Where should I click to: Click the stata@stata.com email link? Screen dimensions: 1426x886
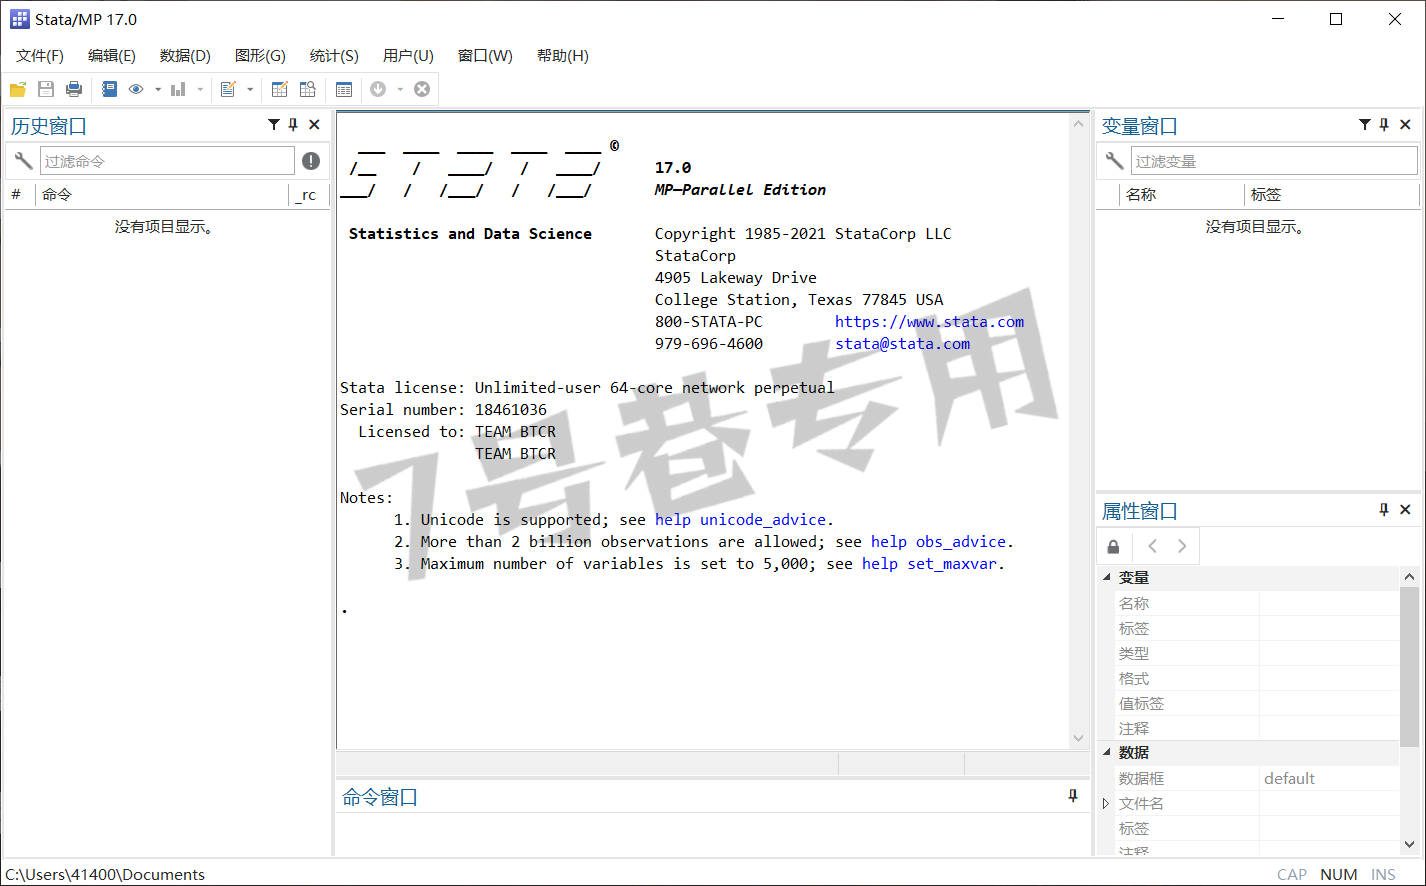click(x=902, y=344)
